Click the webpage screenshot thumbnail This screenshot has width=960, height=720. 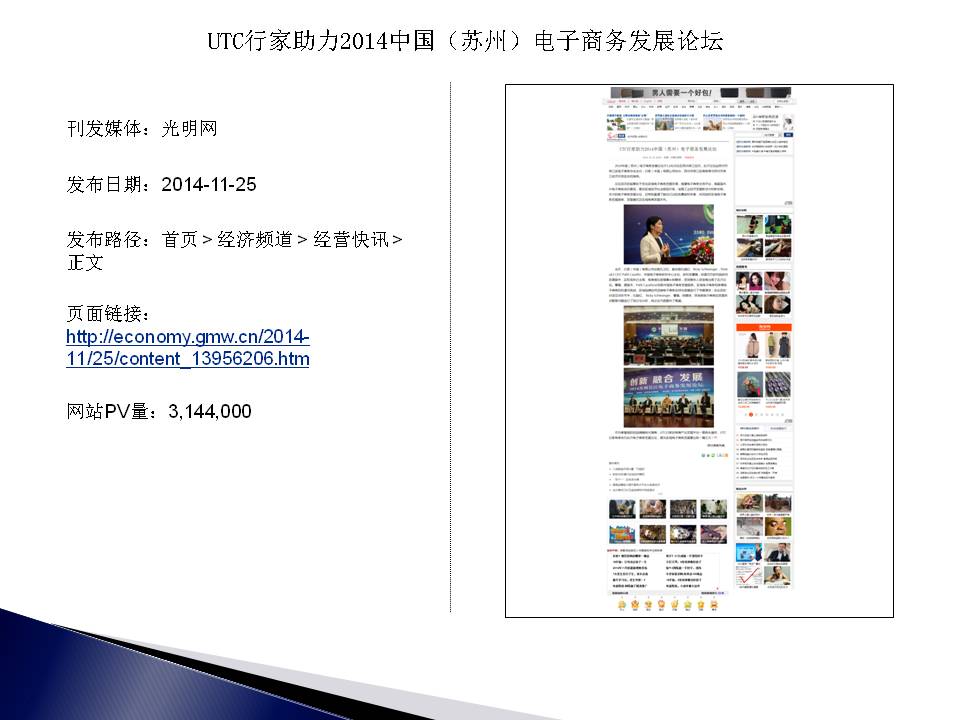coord(699,351)
